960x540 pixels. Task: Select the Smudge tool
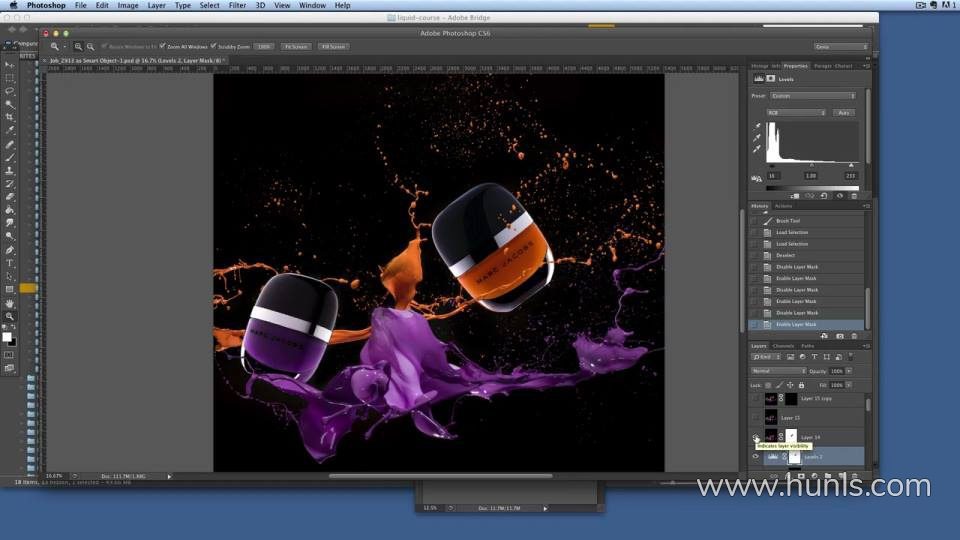(x=9, y=223)
